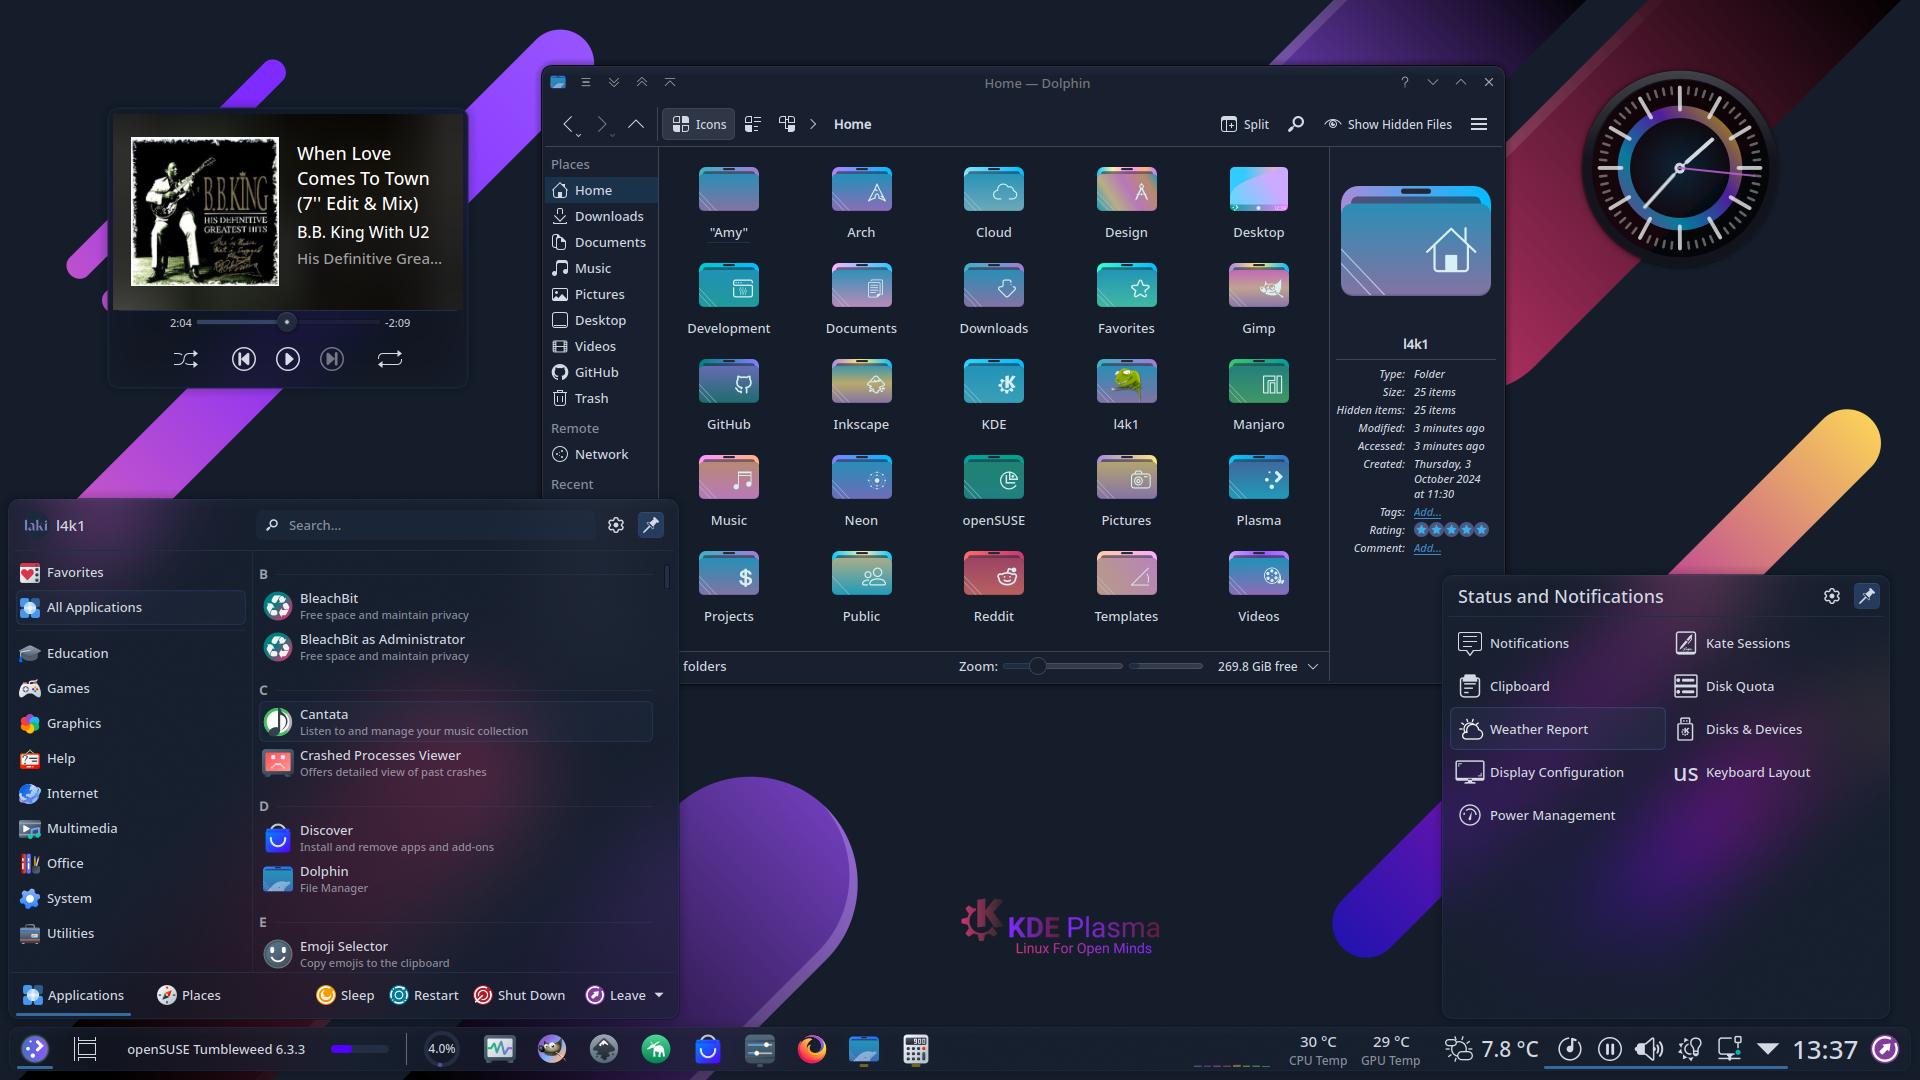Expand the Leave dropdown arrow
The width and height of the screenshot is (1920, 1080).
click(x=659, y=995)
